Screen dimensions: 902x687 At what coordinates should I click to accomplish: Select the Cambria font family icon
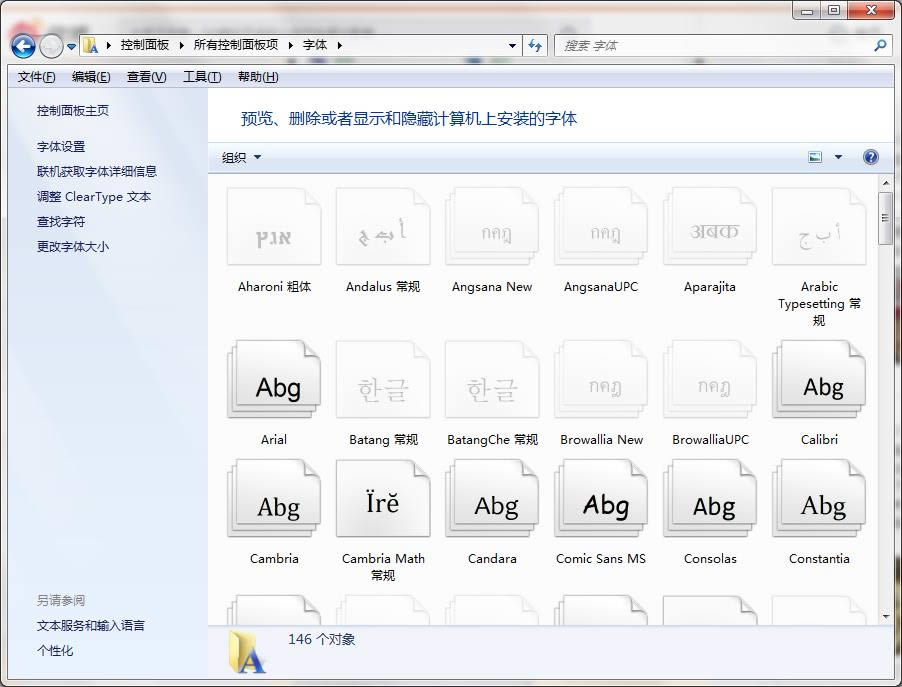[x=274, y=498]
